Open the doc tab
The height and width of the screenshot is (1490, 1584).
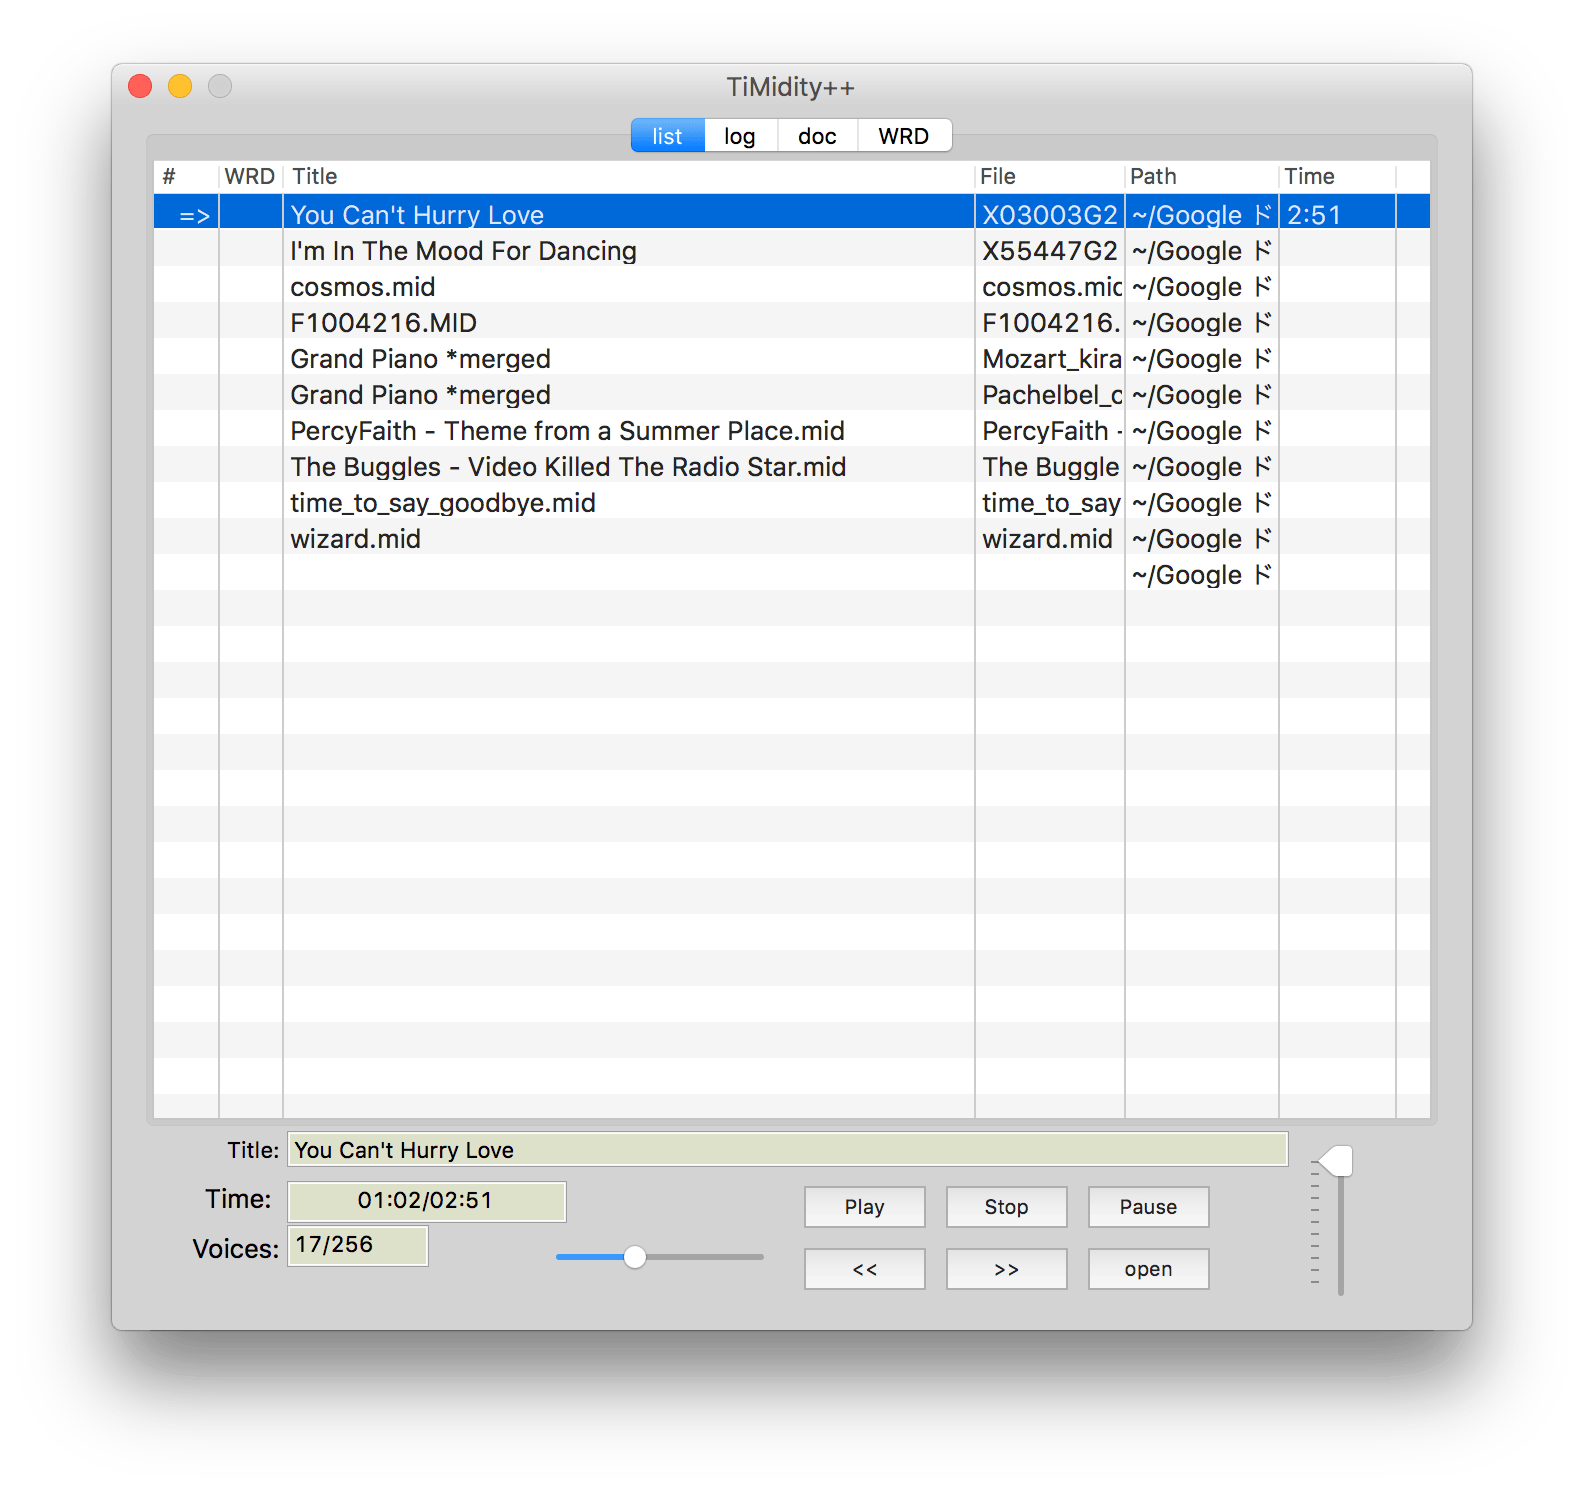click(x=817, y=136)
